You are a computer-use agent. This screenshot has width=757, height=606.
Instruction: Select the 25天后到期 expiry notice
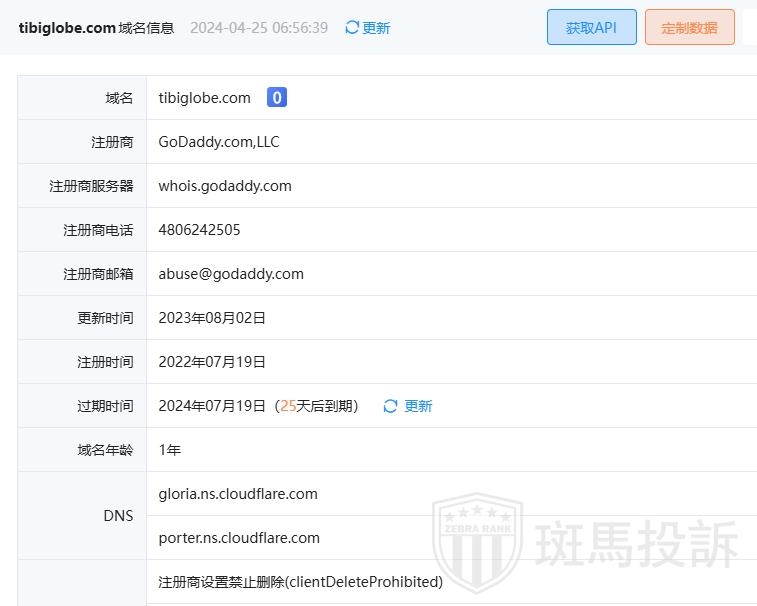pos(317,406)
